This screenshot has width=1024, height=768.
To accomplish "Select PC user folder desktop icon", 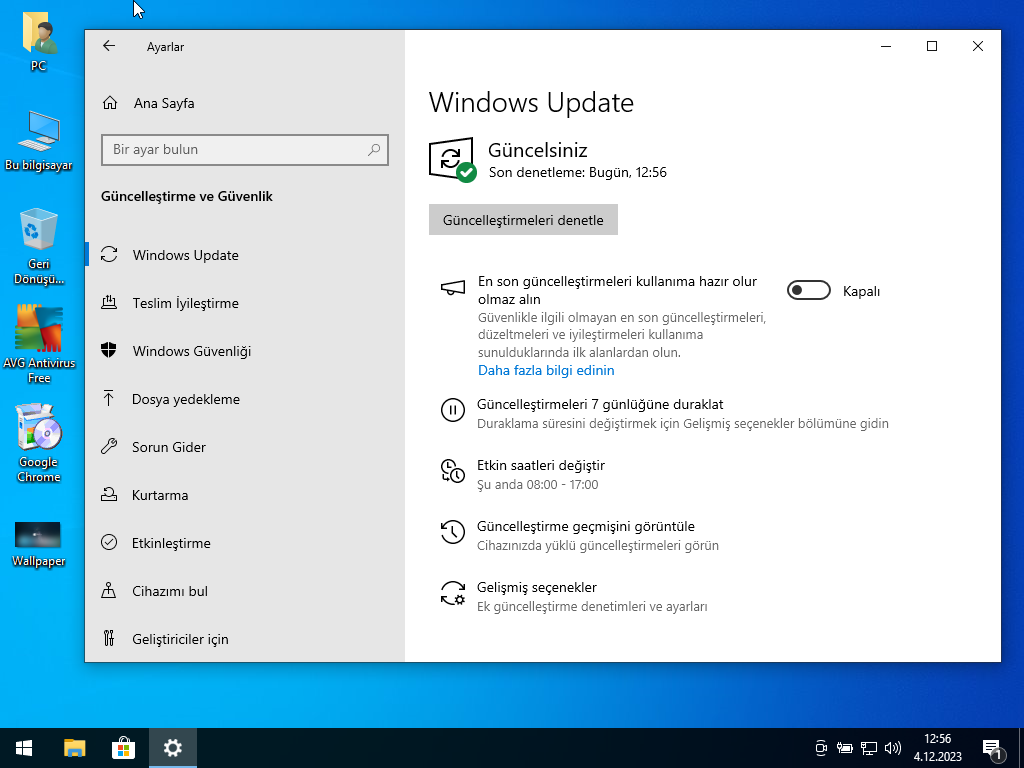I will pos(39,40).
